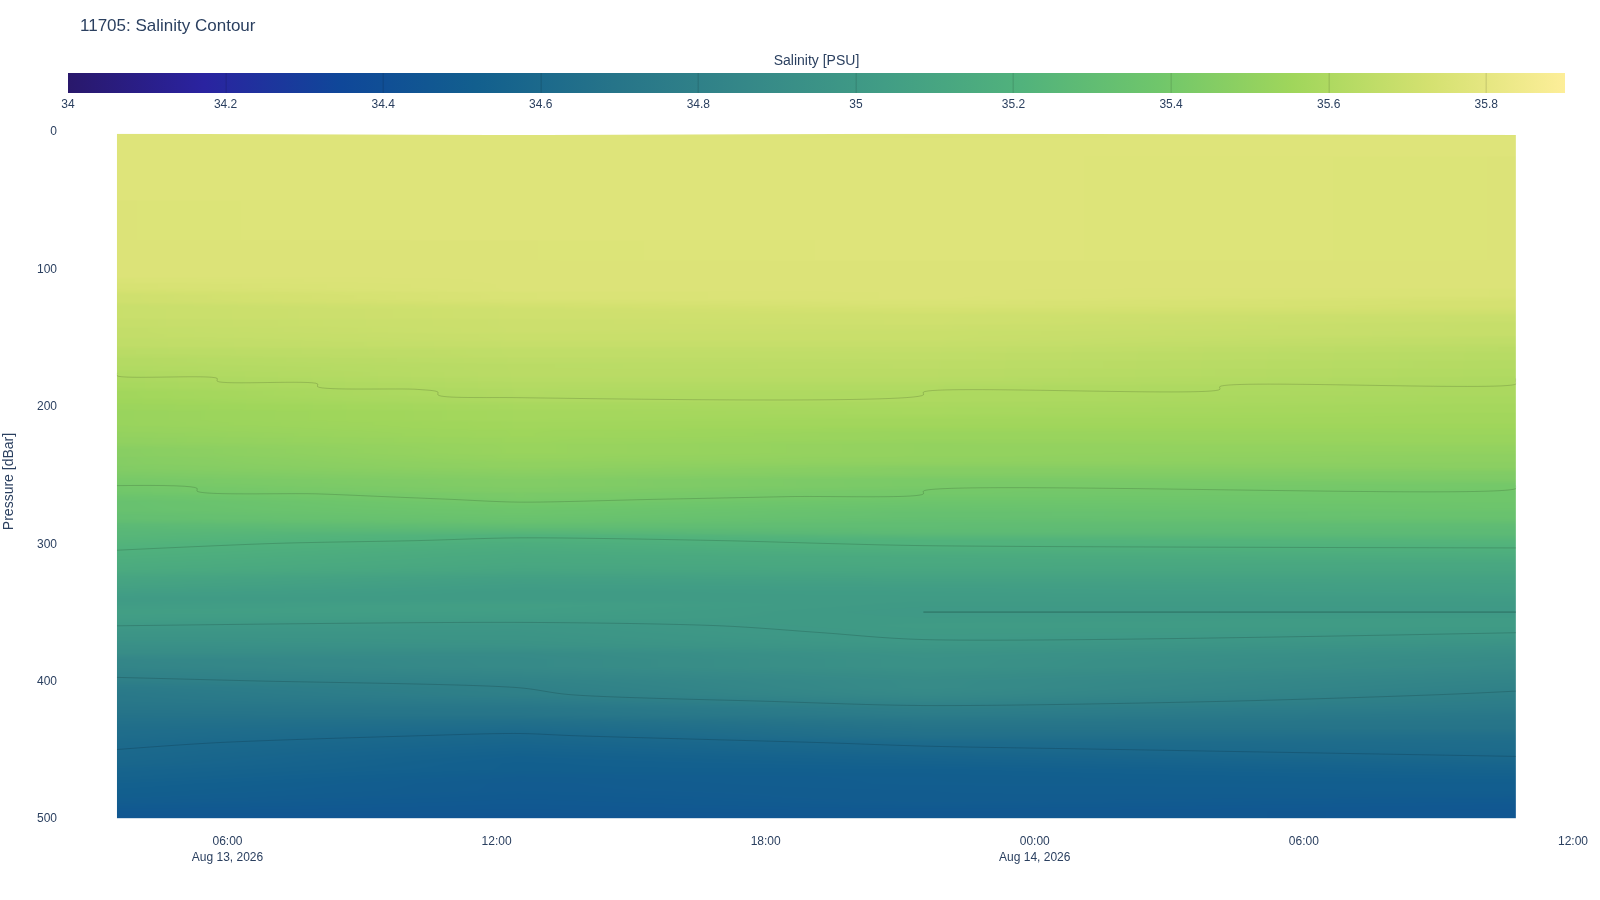The image size is (1600, 900).
Task: Click the dark horizontal contour line near 350 dBar
Action: pos(1219,612)
